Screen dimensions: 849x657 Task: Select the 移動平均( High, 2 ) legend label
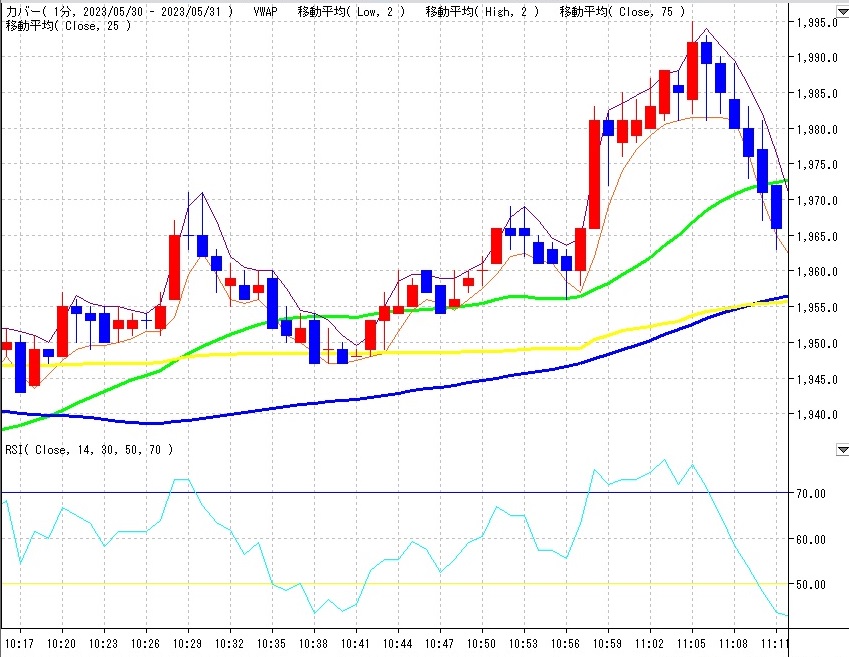pos(482,11)
